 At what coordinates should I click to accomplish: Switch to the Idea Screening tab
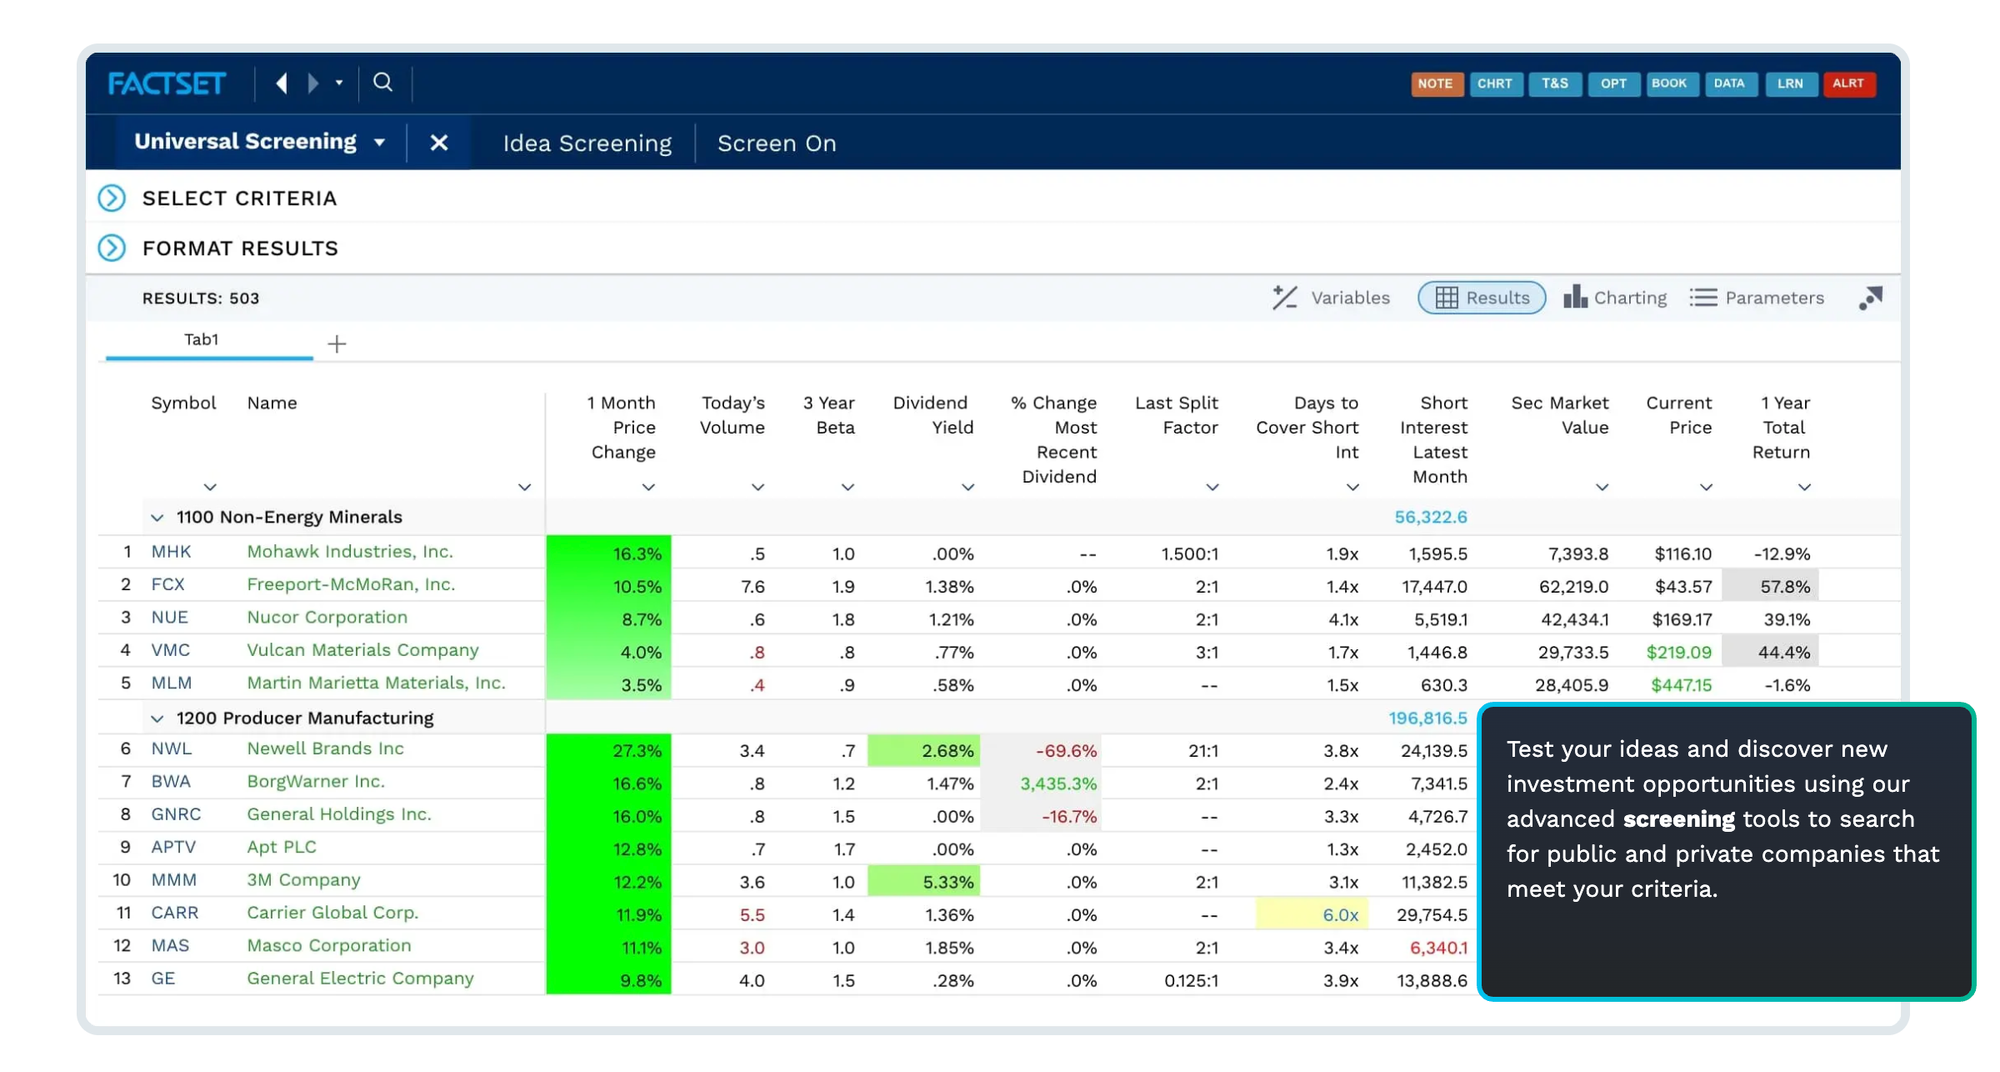pos(586,143)
